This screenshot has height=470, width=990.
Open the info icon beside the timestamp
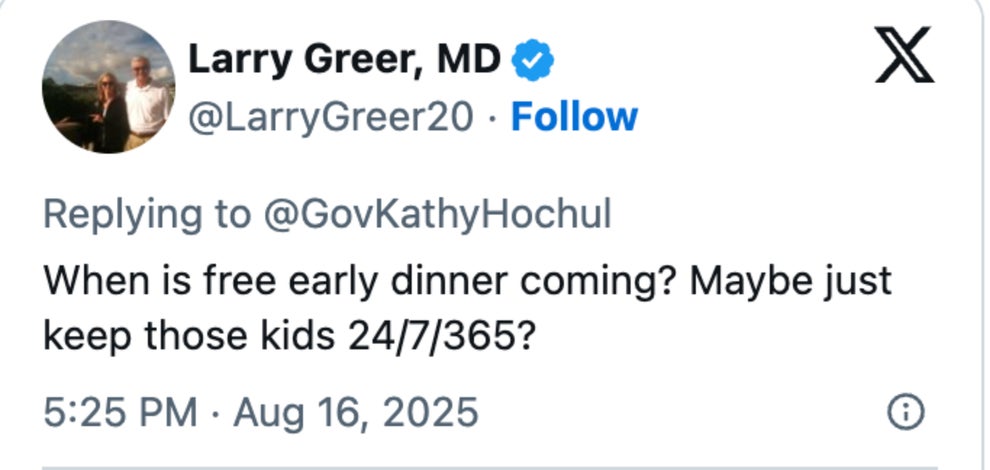click(906, 411)
